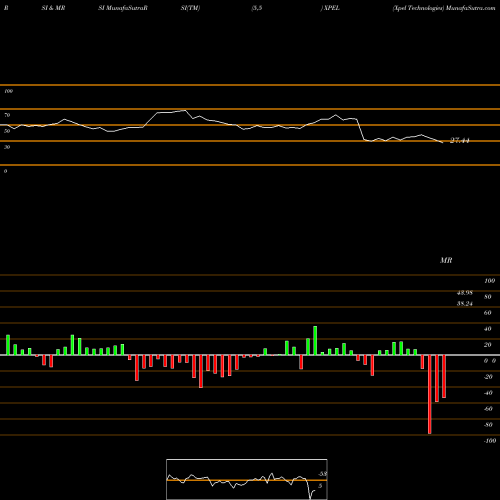500x500 pixels.
Task: Click the -100 label on the MR axis
Action: click(490, 441)
